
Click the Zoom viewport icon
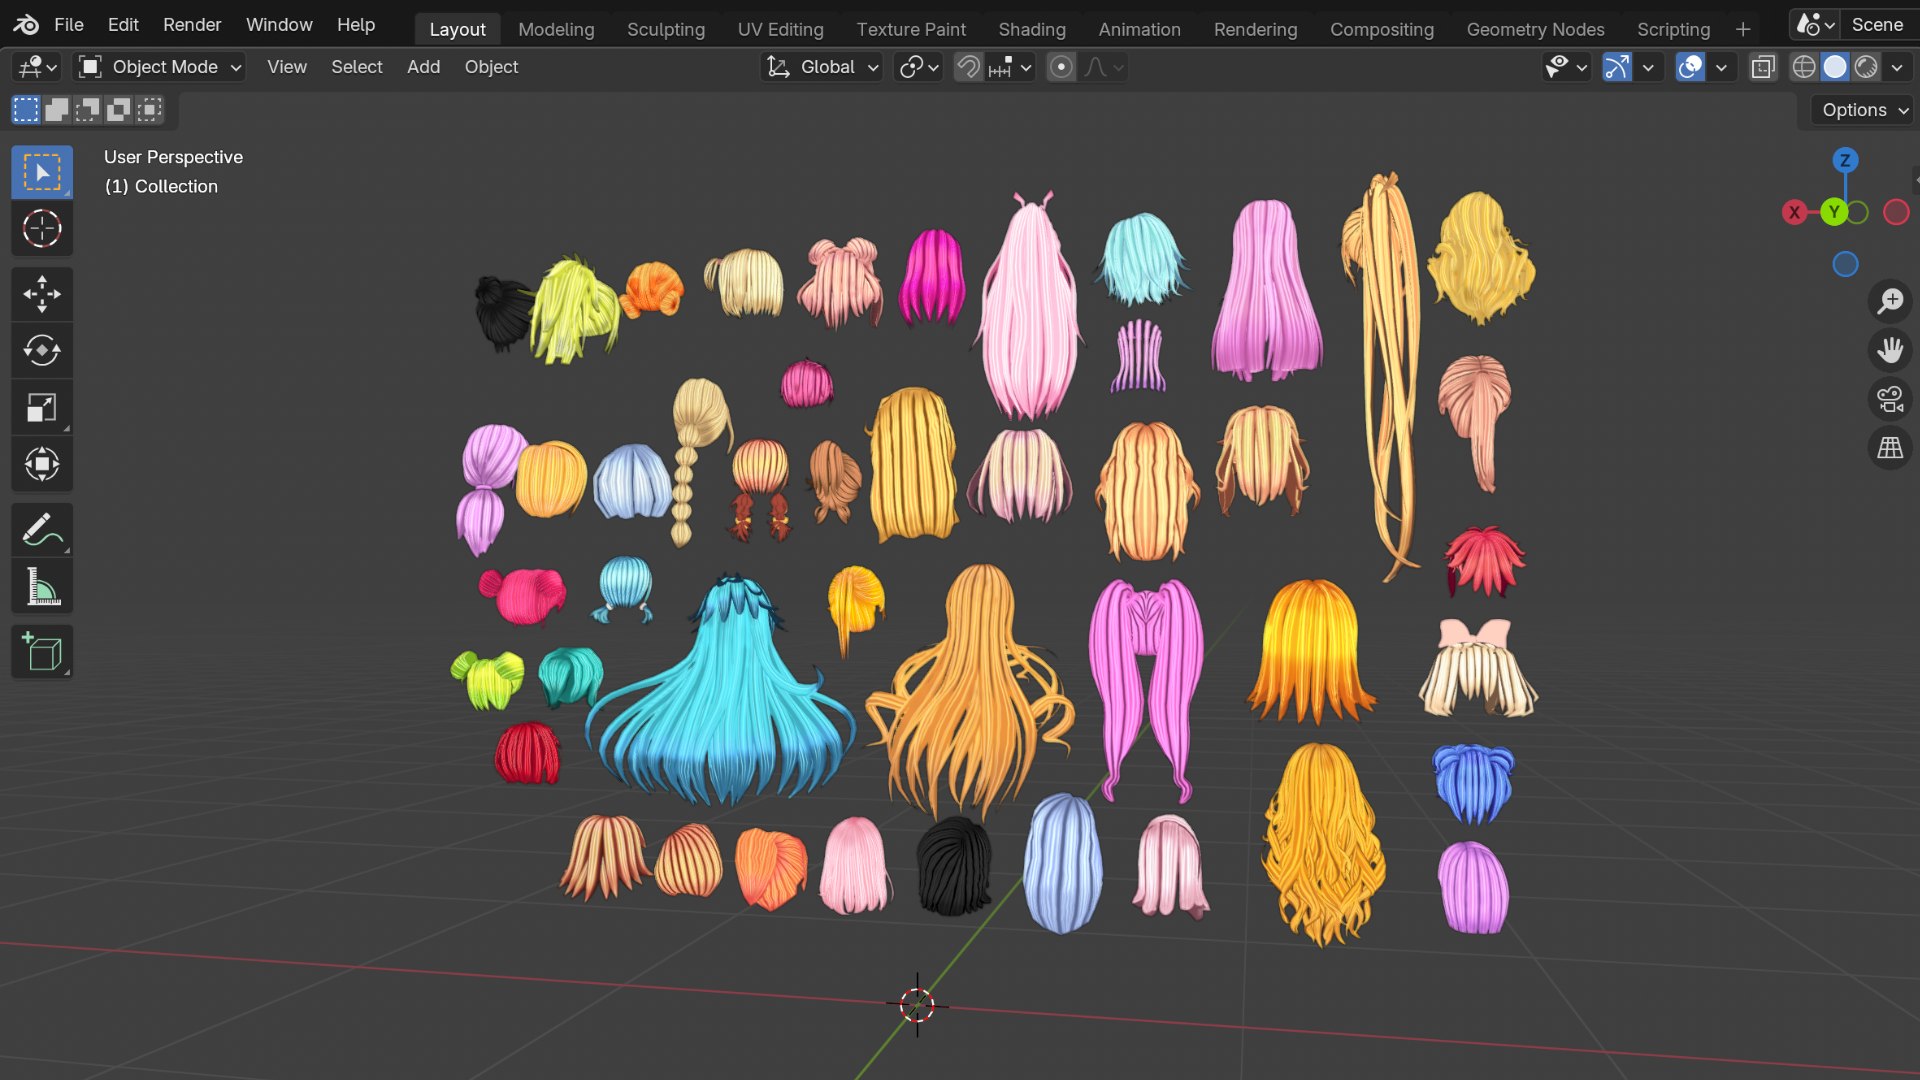(1890, 300)
